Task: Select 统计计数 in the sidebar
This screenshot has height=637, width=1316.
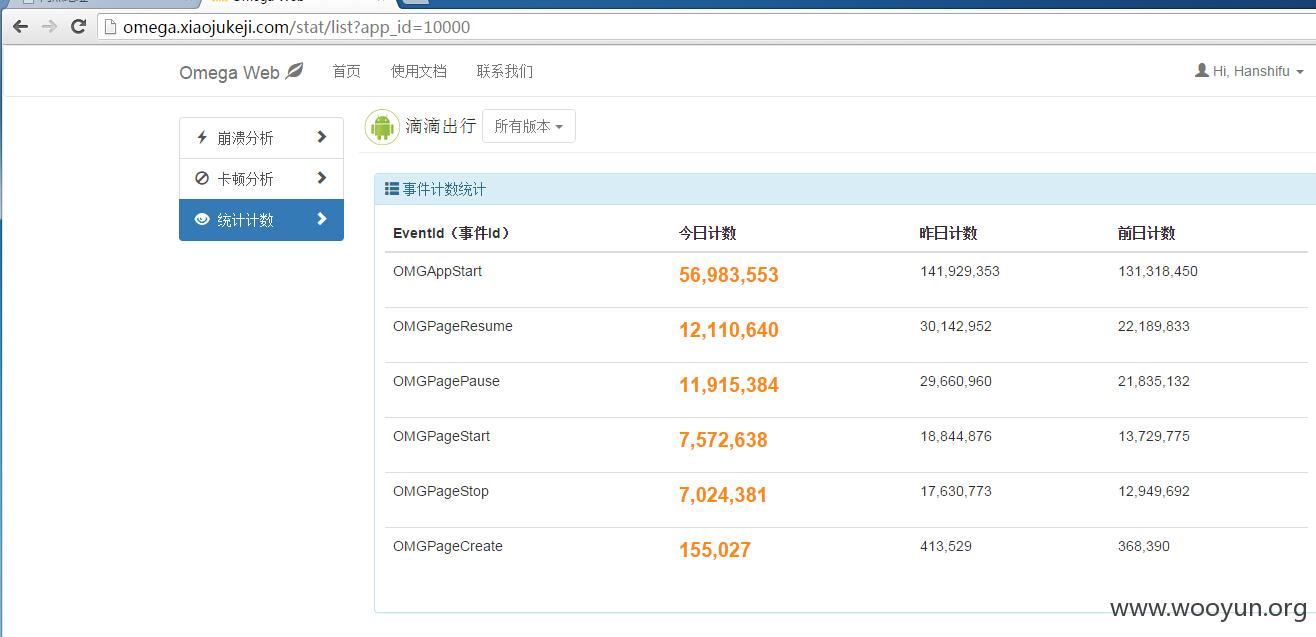Action: tap(261, 220)
